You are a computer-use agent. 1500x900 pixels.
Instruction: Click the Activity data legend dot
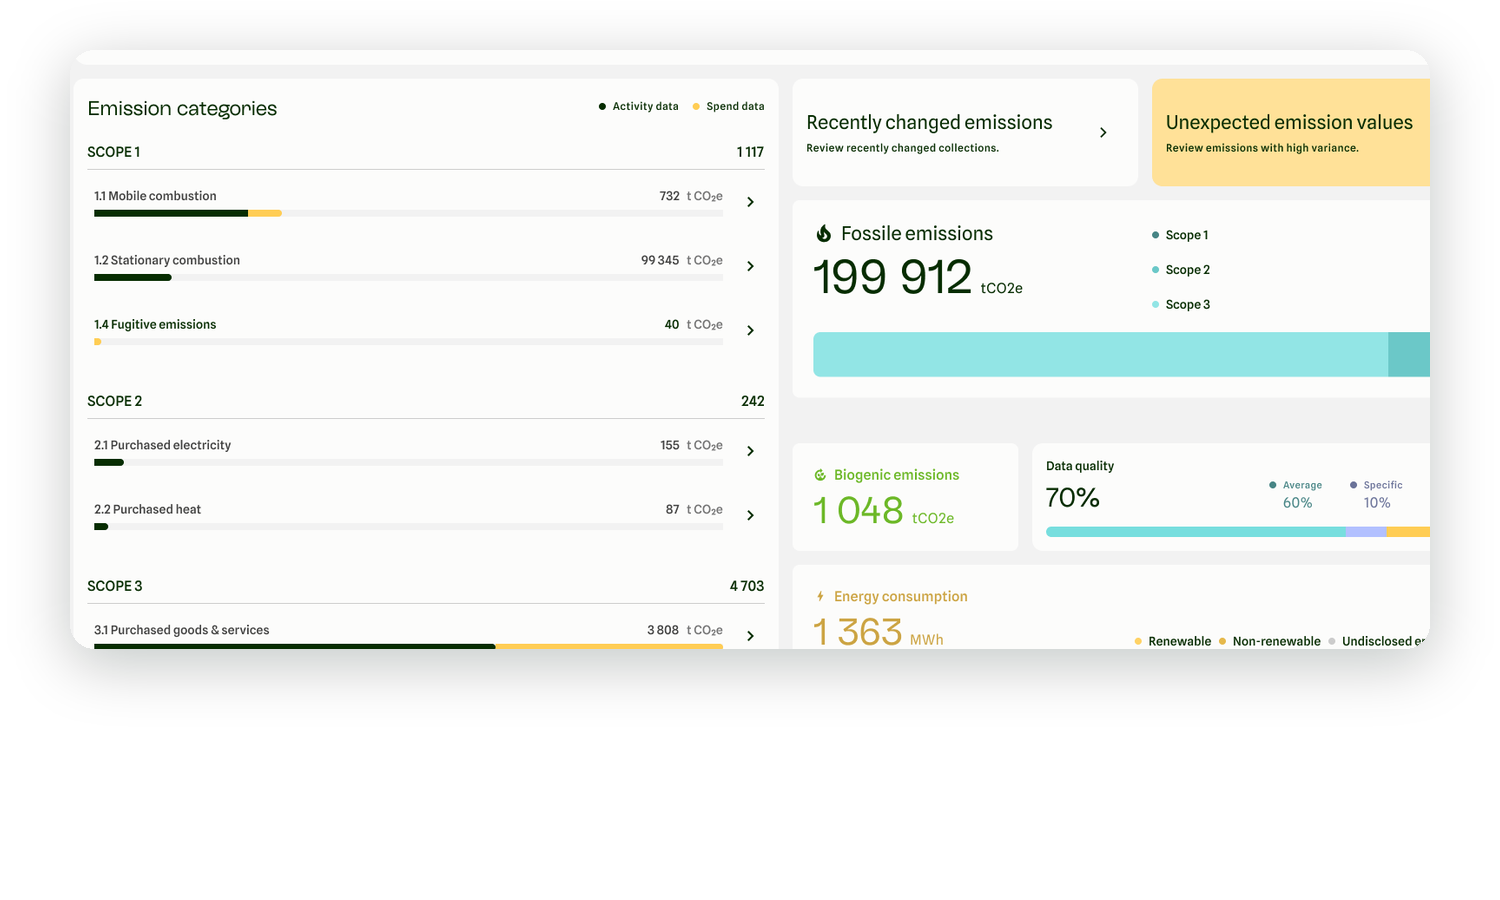[602, 106]
